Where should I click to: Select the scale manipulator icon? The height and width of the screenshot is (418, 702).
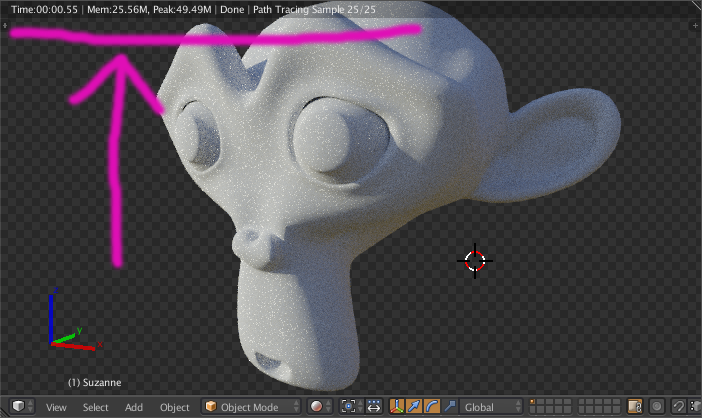449,406
